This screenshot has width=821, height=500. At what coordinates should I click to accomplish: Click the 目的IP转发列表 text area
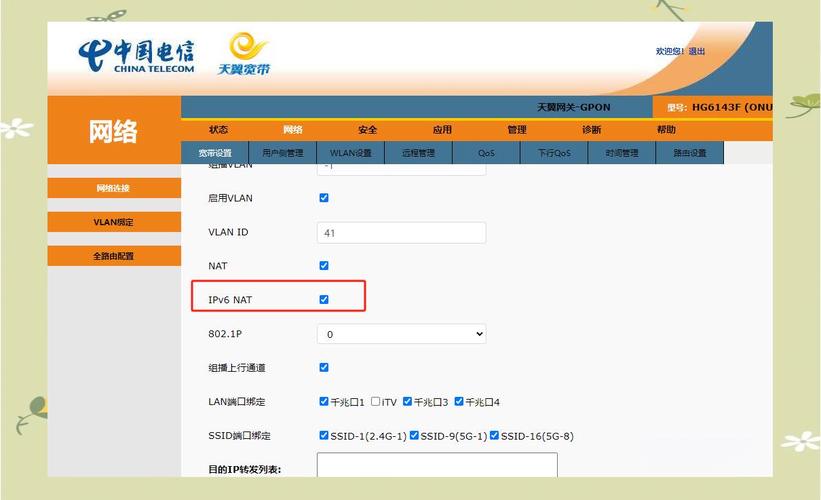click(x=436, y=465)
